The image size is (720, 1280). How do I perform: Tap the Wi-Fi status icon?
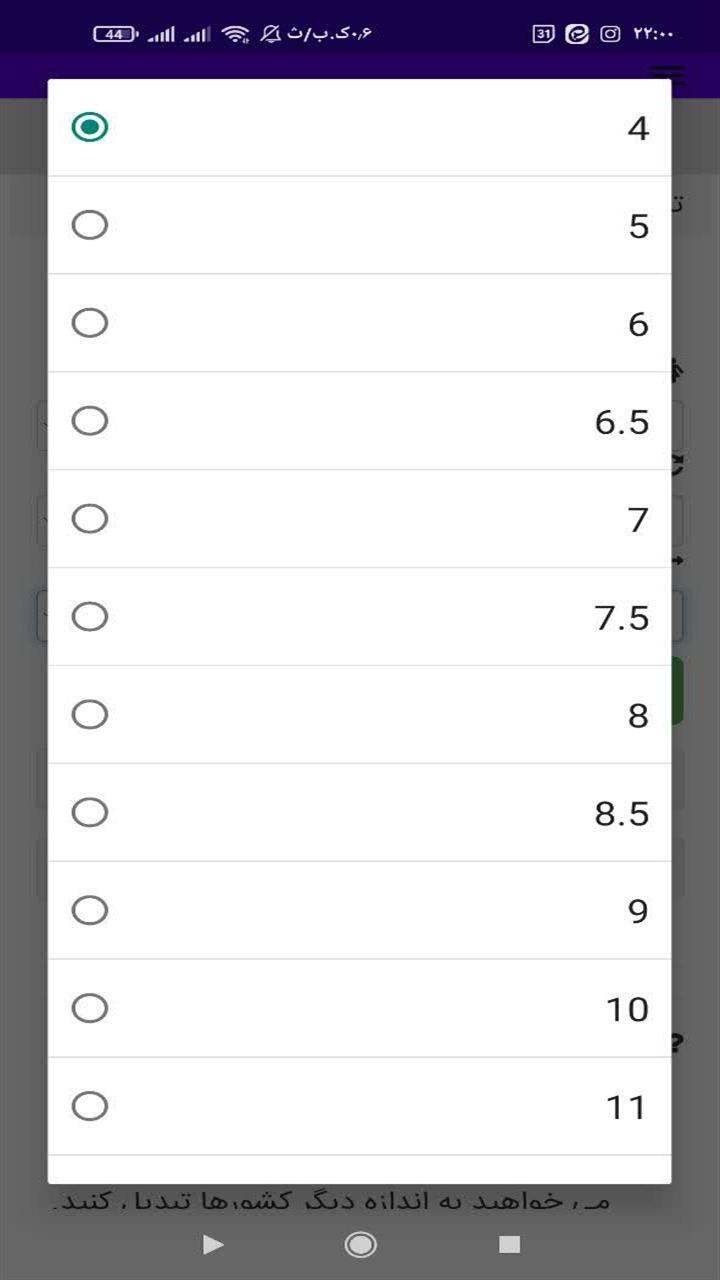pyautogui.click(x=236, y=34)
